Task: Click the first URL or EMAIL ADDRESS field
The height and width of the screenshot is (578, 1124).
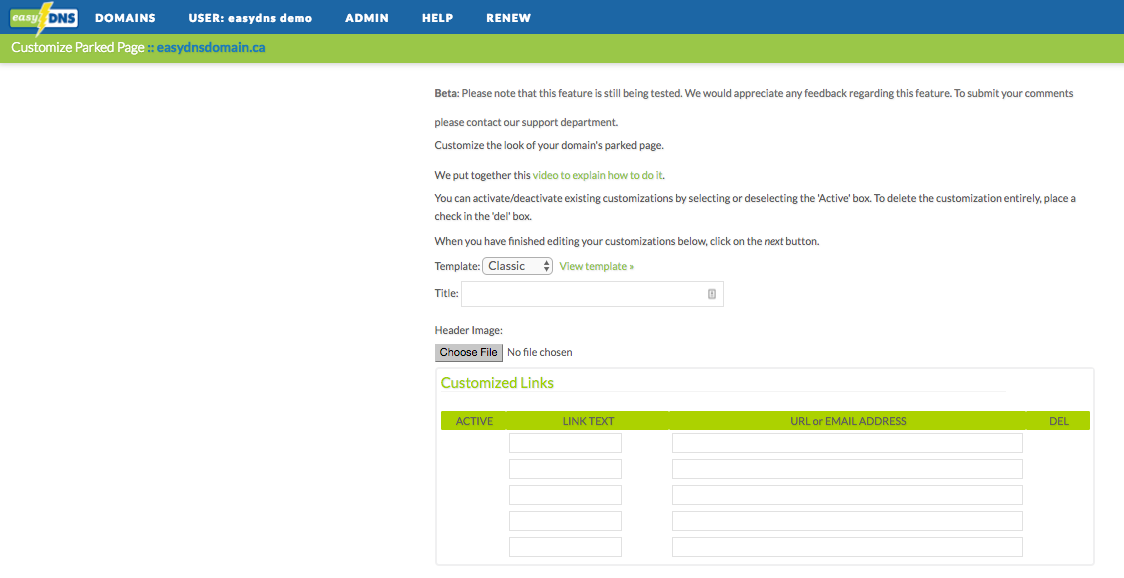Action: click(x=847, y=443)
